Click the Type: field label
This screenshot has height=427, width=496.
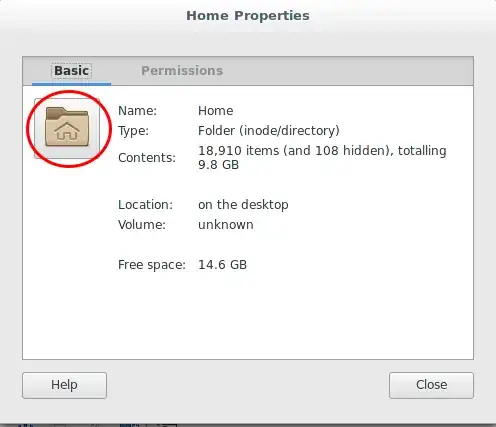tap(133, 131)
